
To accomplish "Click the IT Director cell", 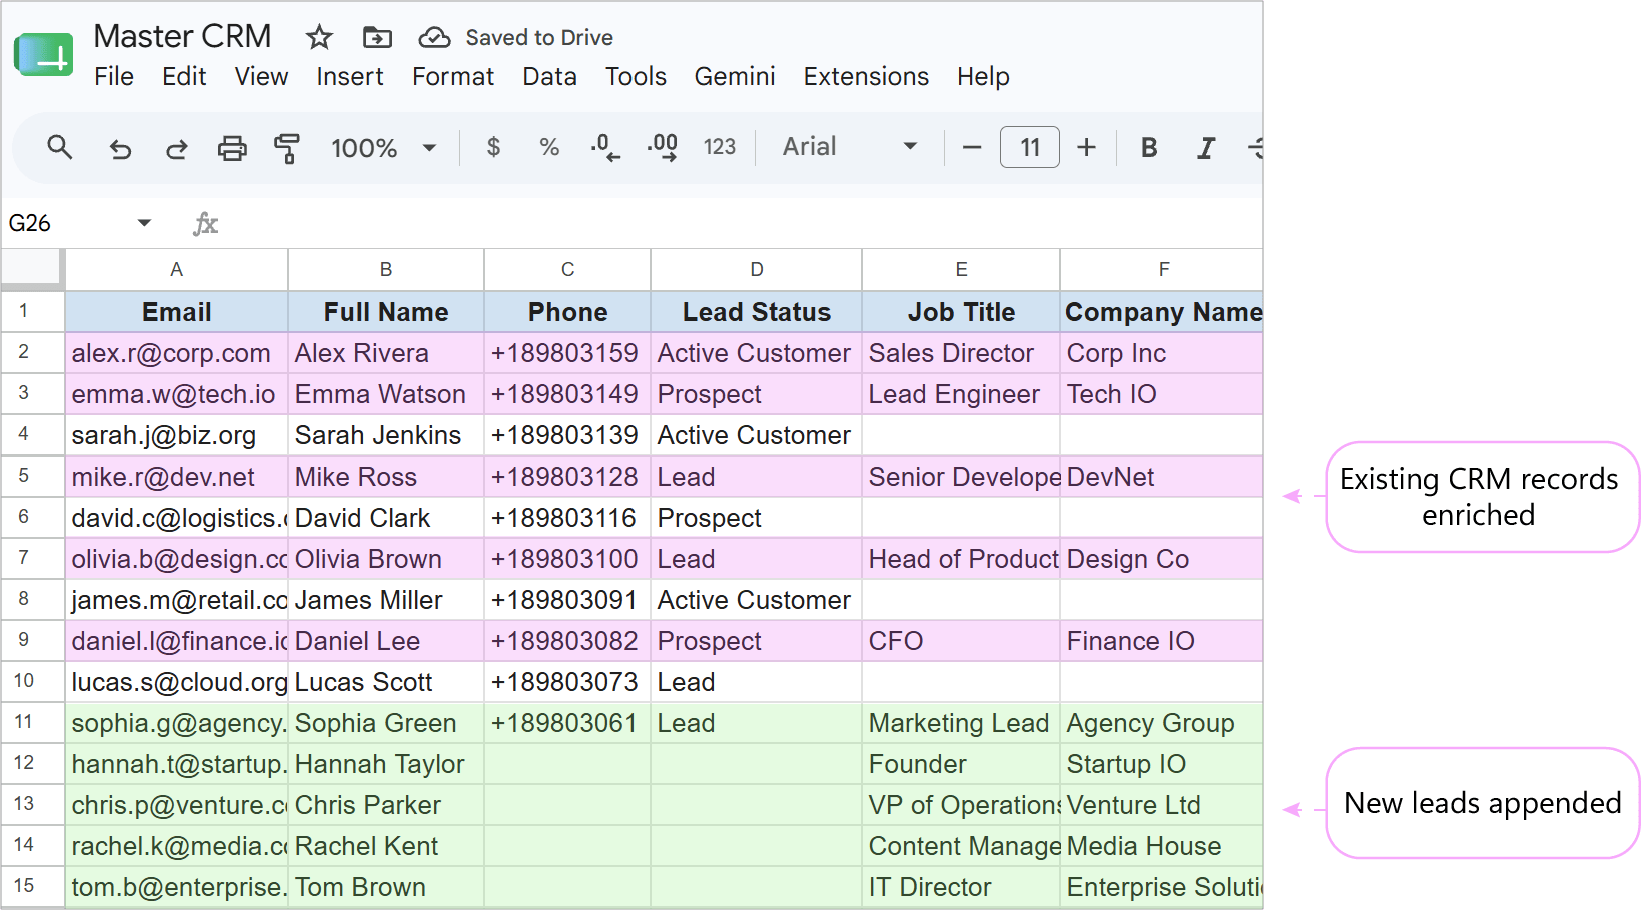I will 961,887.
